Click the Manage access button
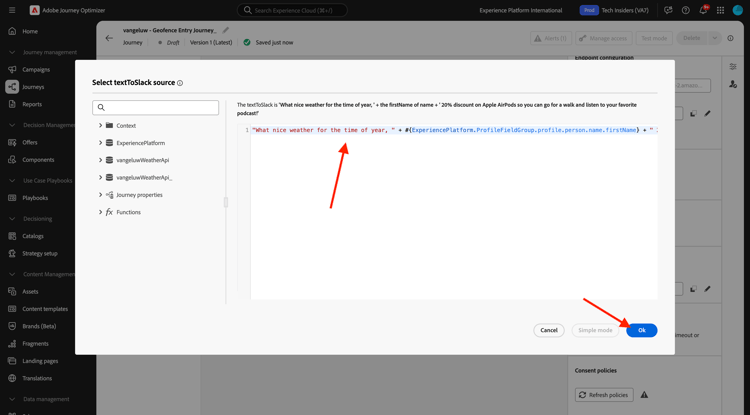Screen dimensions: 750x415 (x=604, y=38)
